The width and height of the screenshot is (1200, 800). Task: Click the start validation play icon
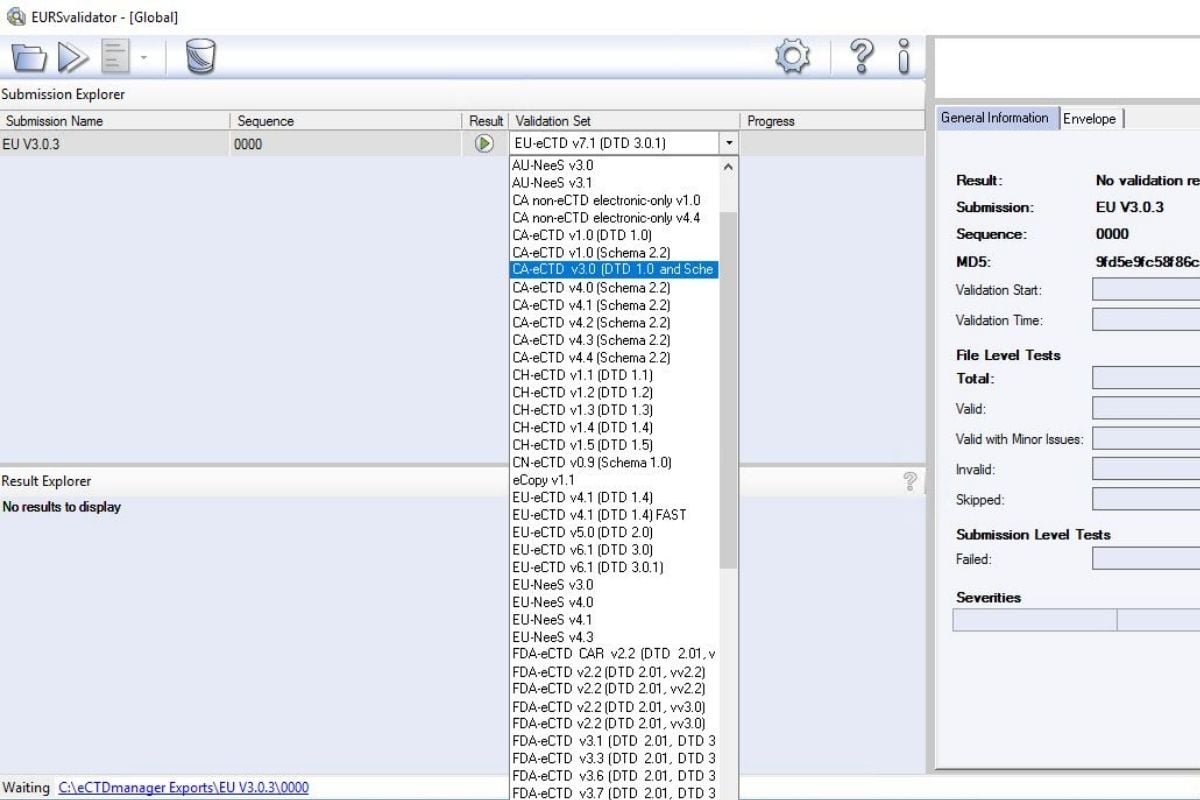(72, 58)
